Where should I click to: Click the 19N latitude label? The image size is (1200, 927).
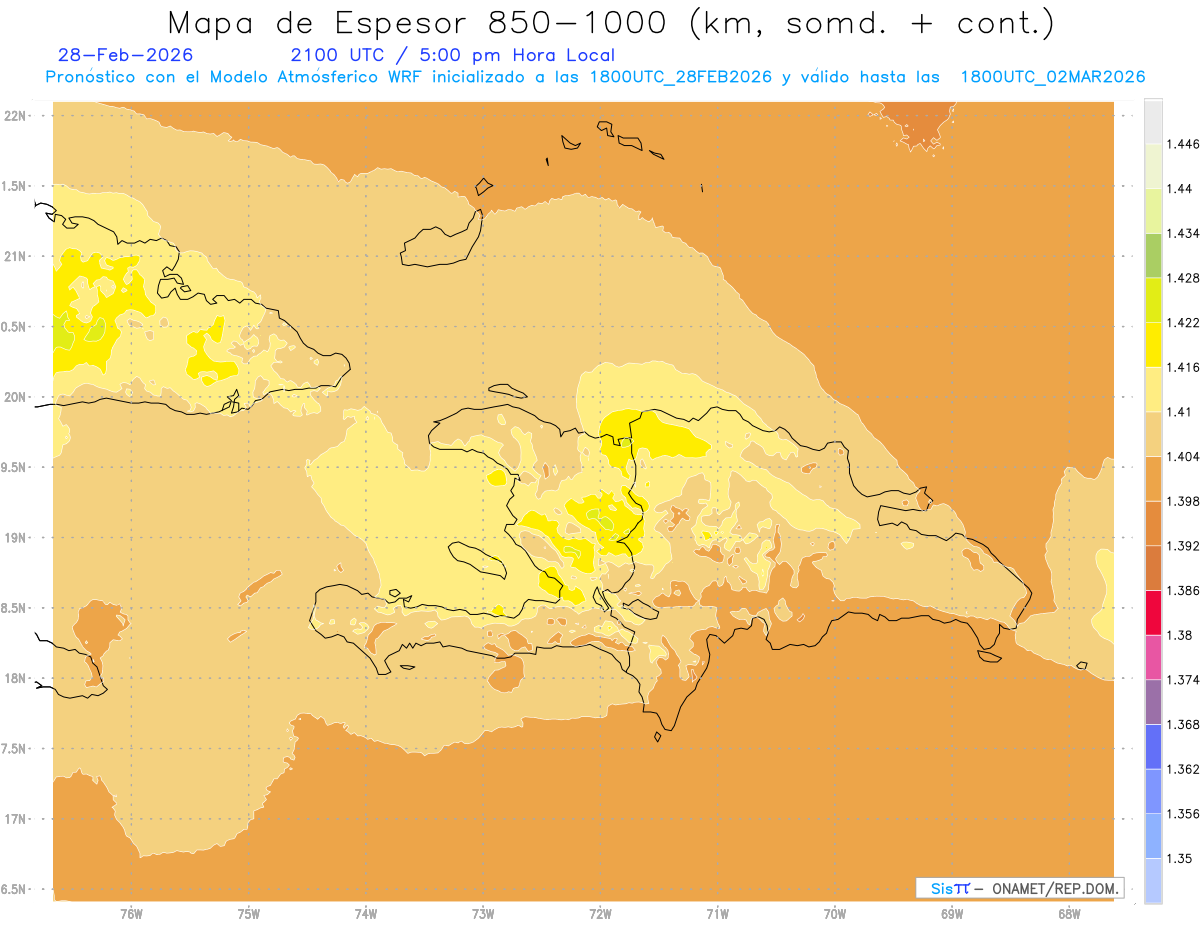(16, 537)
